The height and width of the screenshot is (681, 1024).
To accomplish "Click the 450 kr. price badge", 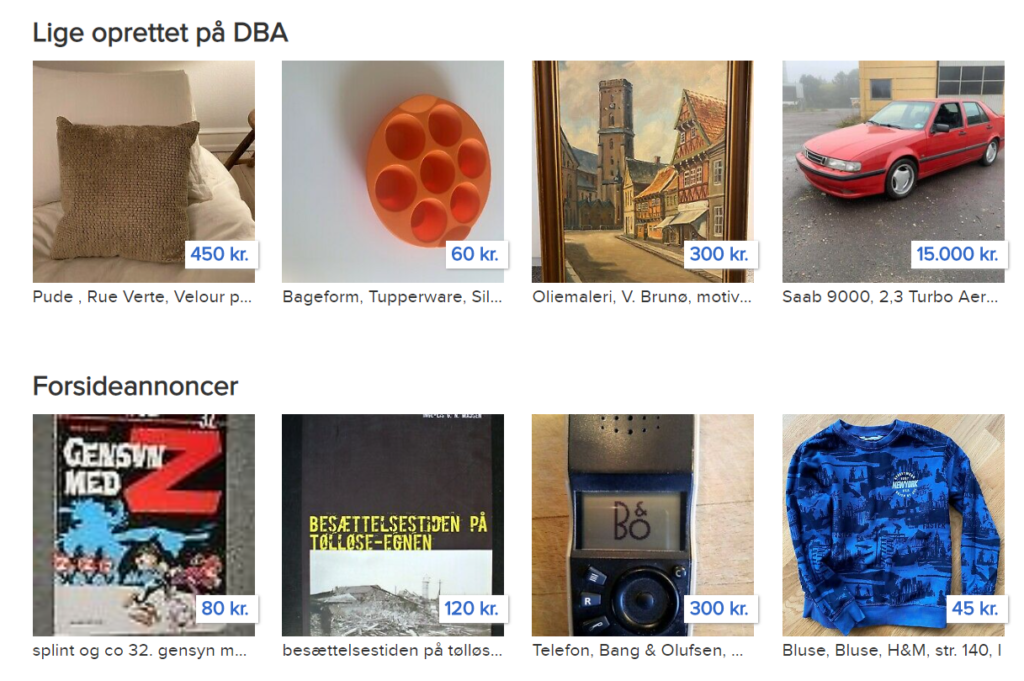I will [219, 254].
